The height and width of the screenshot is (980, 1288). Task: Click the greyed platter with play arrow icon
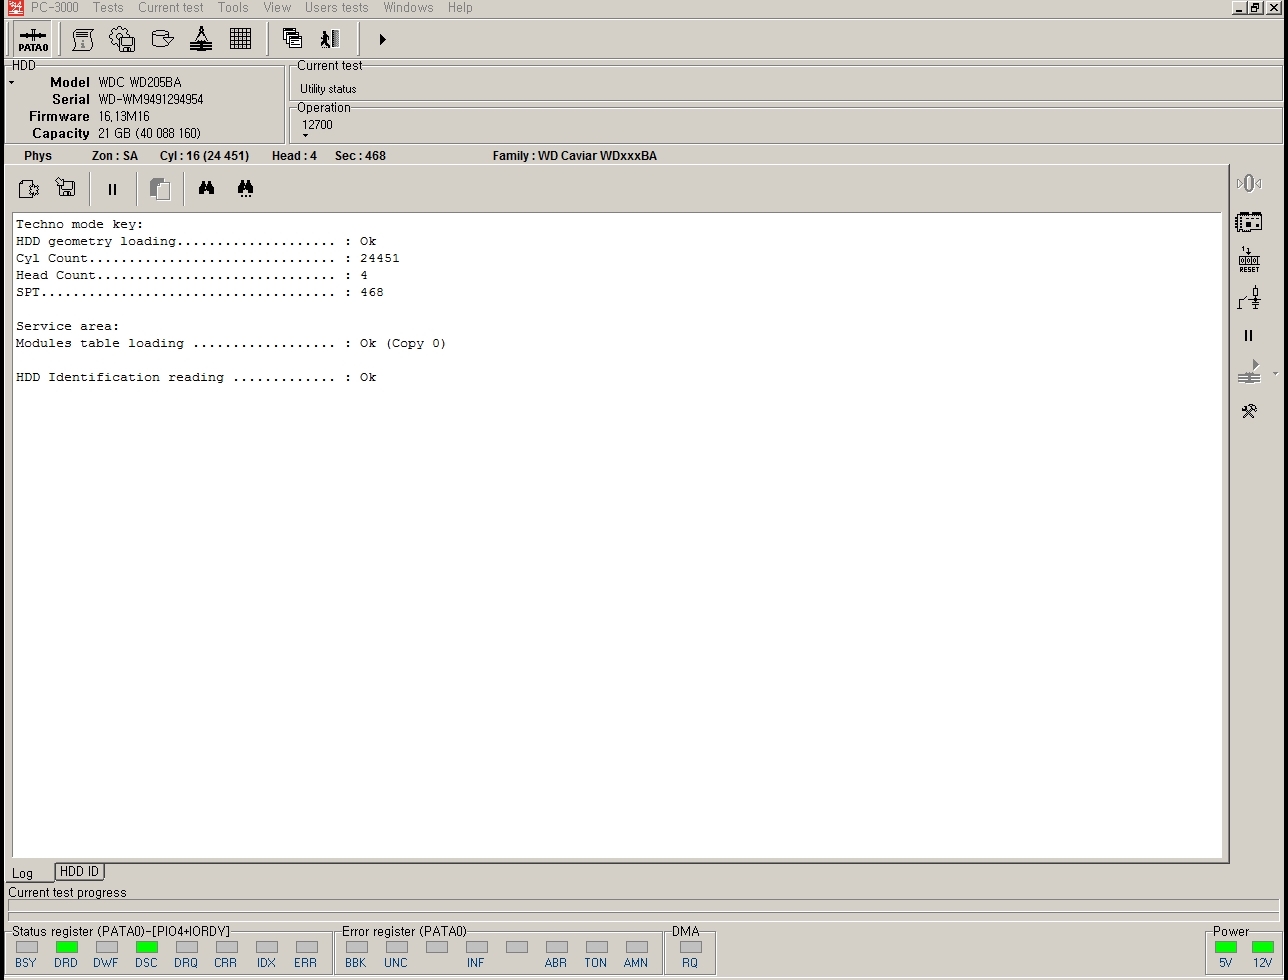[1249, 373]
